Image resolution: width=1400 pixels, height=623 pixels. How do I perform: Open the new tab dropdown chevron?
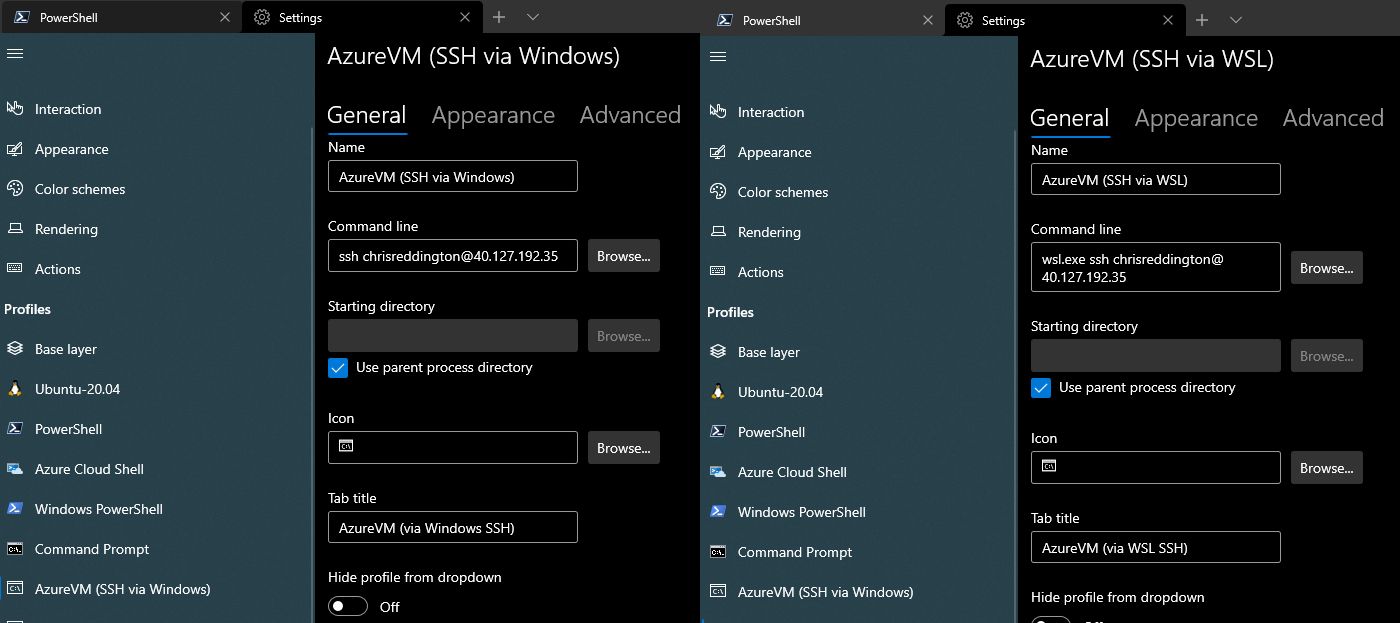[x=532, y=17]
